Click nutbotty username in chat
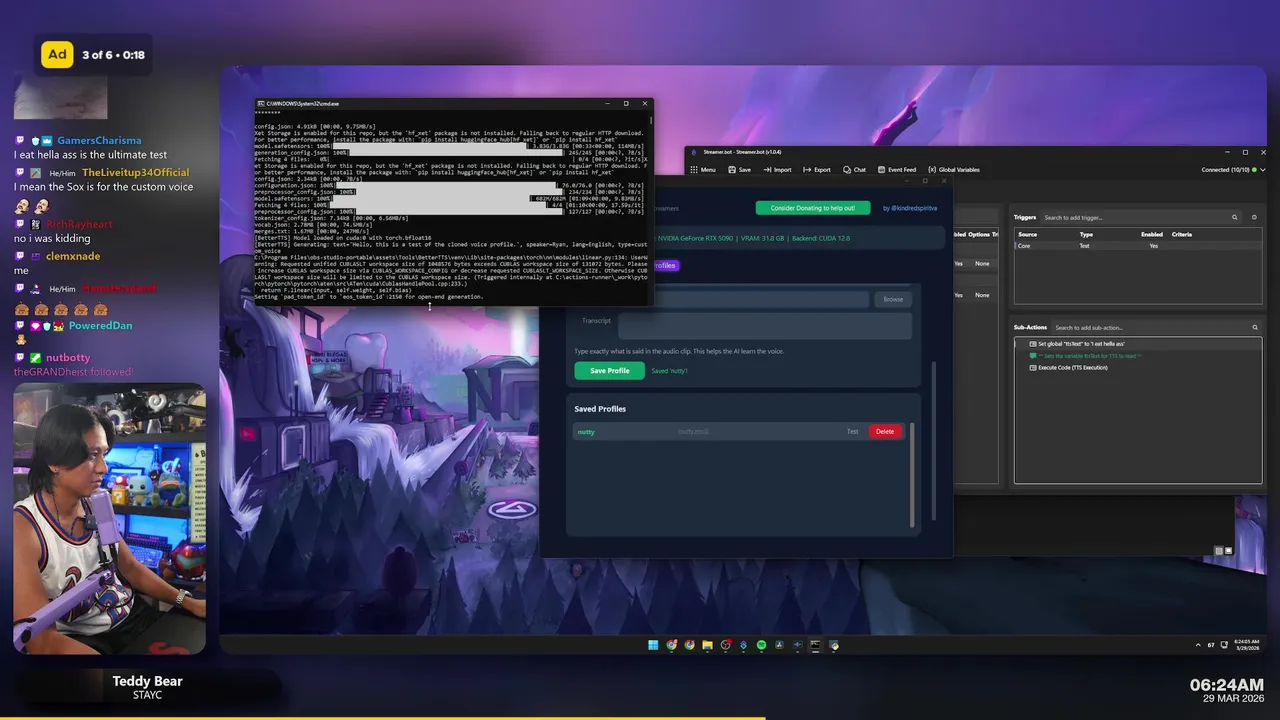Screen dimensions: 1280x720 click(68, 357)
